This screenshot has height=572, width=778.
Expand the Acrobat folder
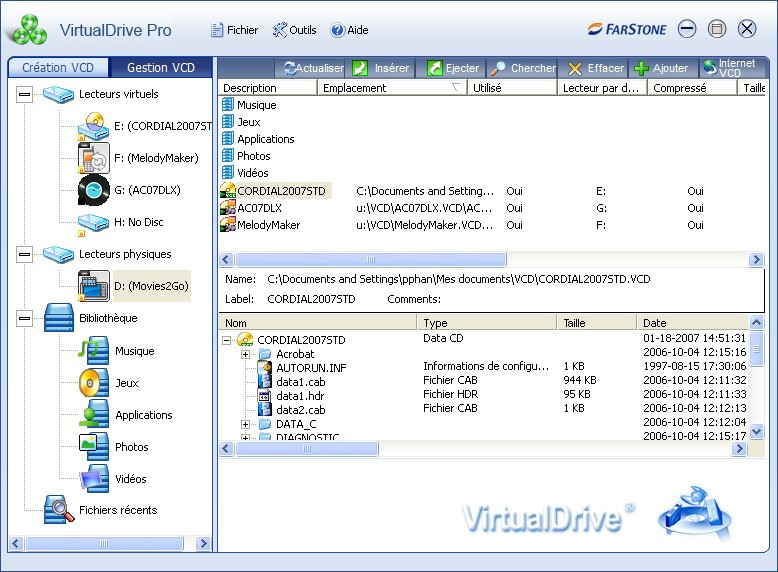[245, 354]
